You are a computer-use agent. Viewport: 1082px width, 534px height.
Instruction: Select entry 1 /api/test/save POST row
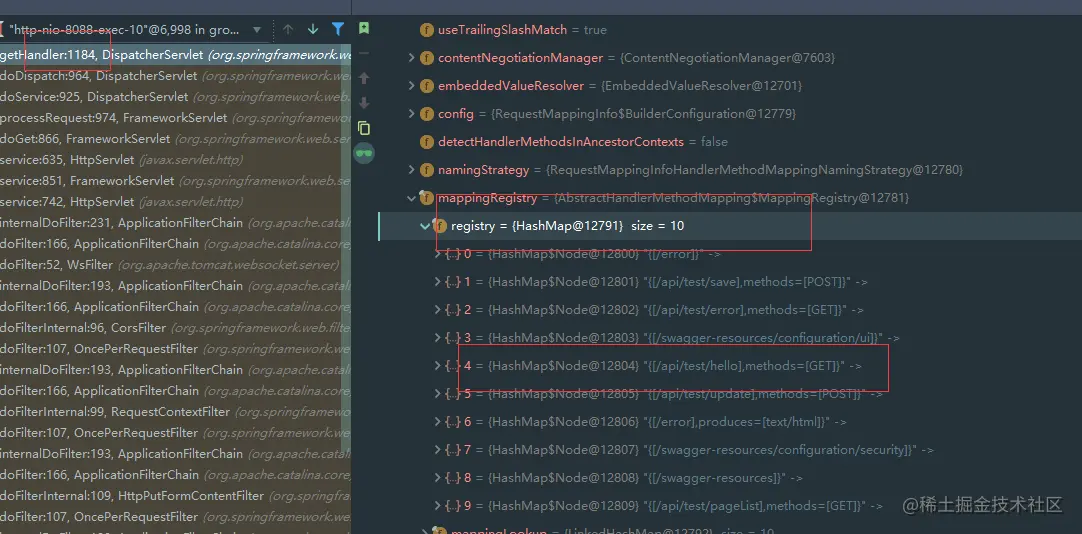(730, 281)
